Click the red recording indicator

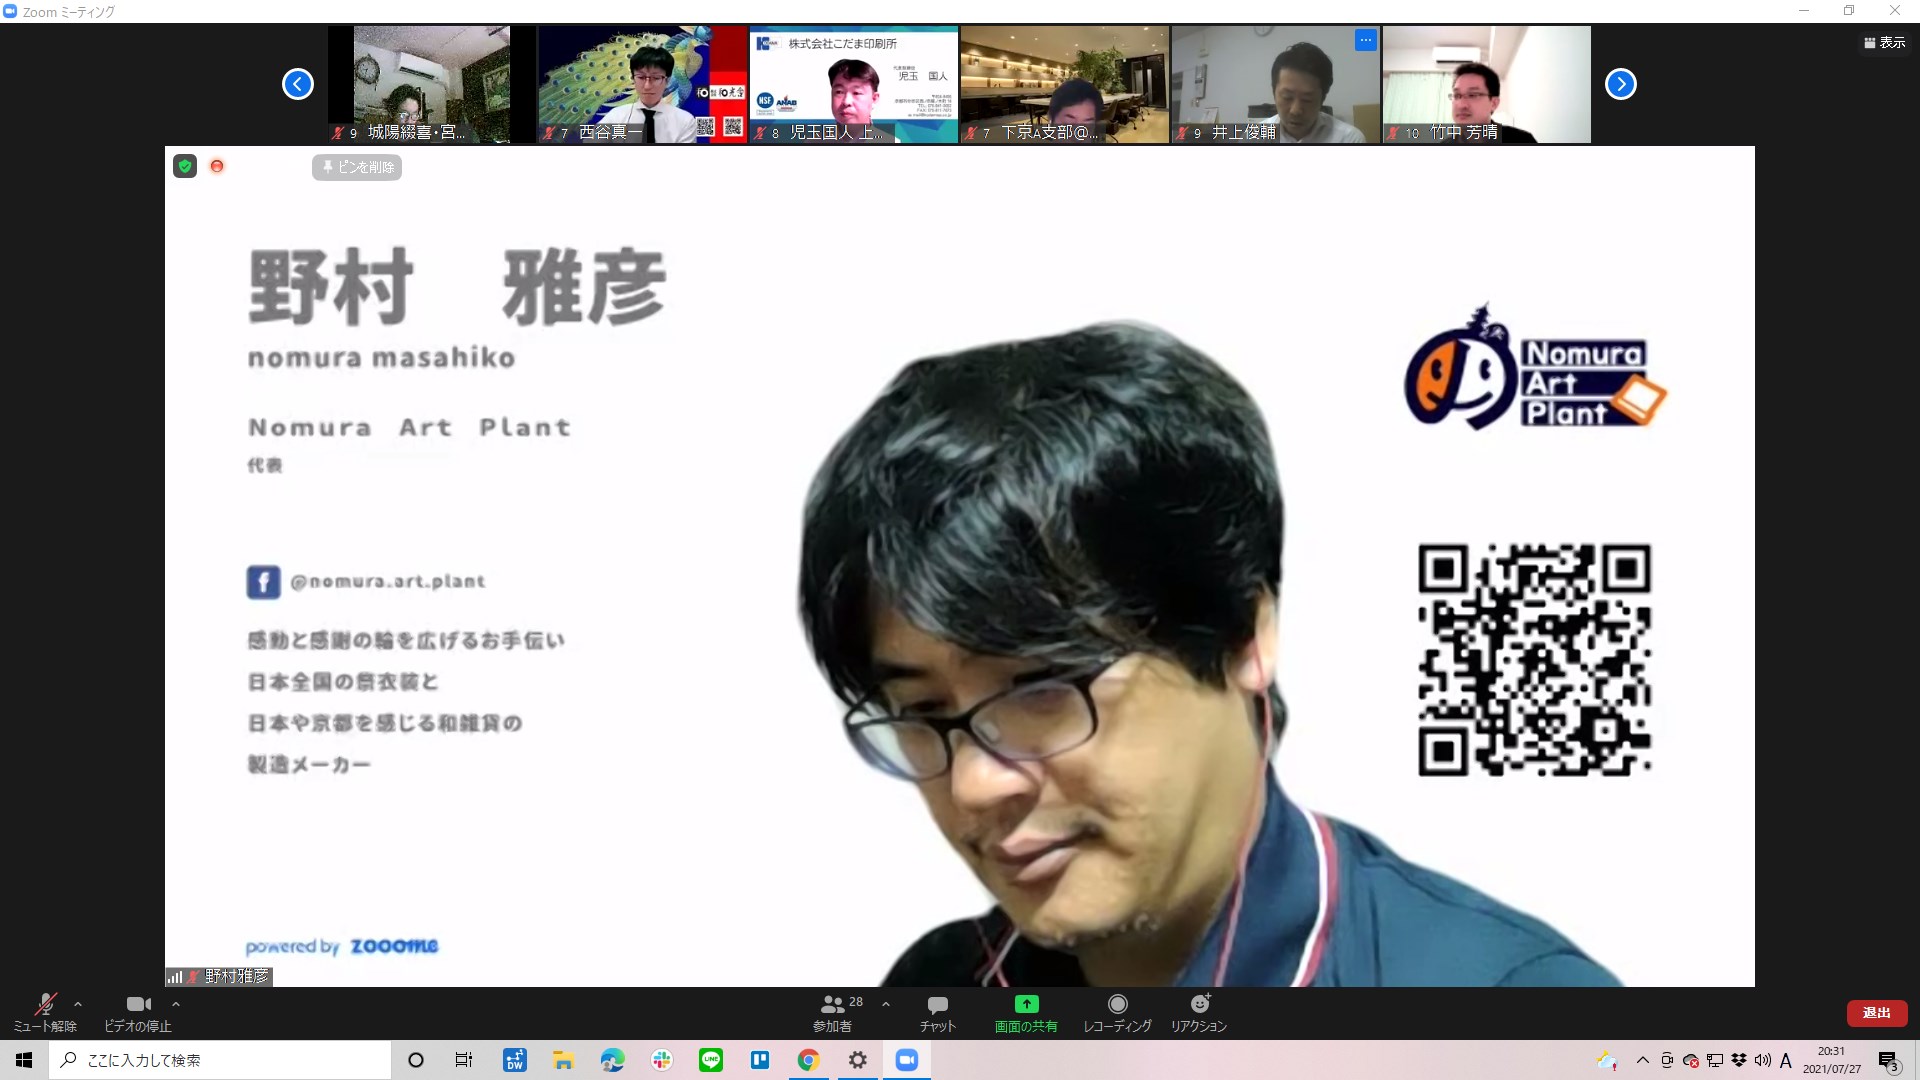click(x=217, y=166)
